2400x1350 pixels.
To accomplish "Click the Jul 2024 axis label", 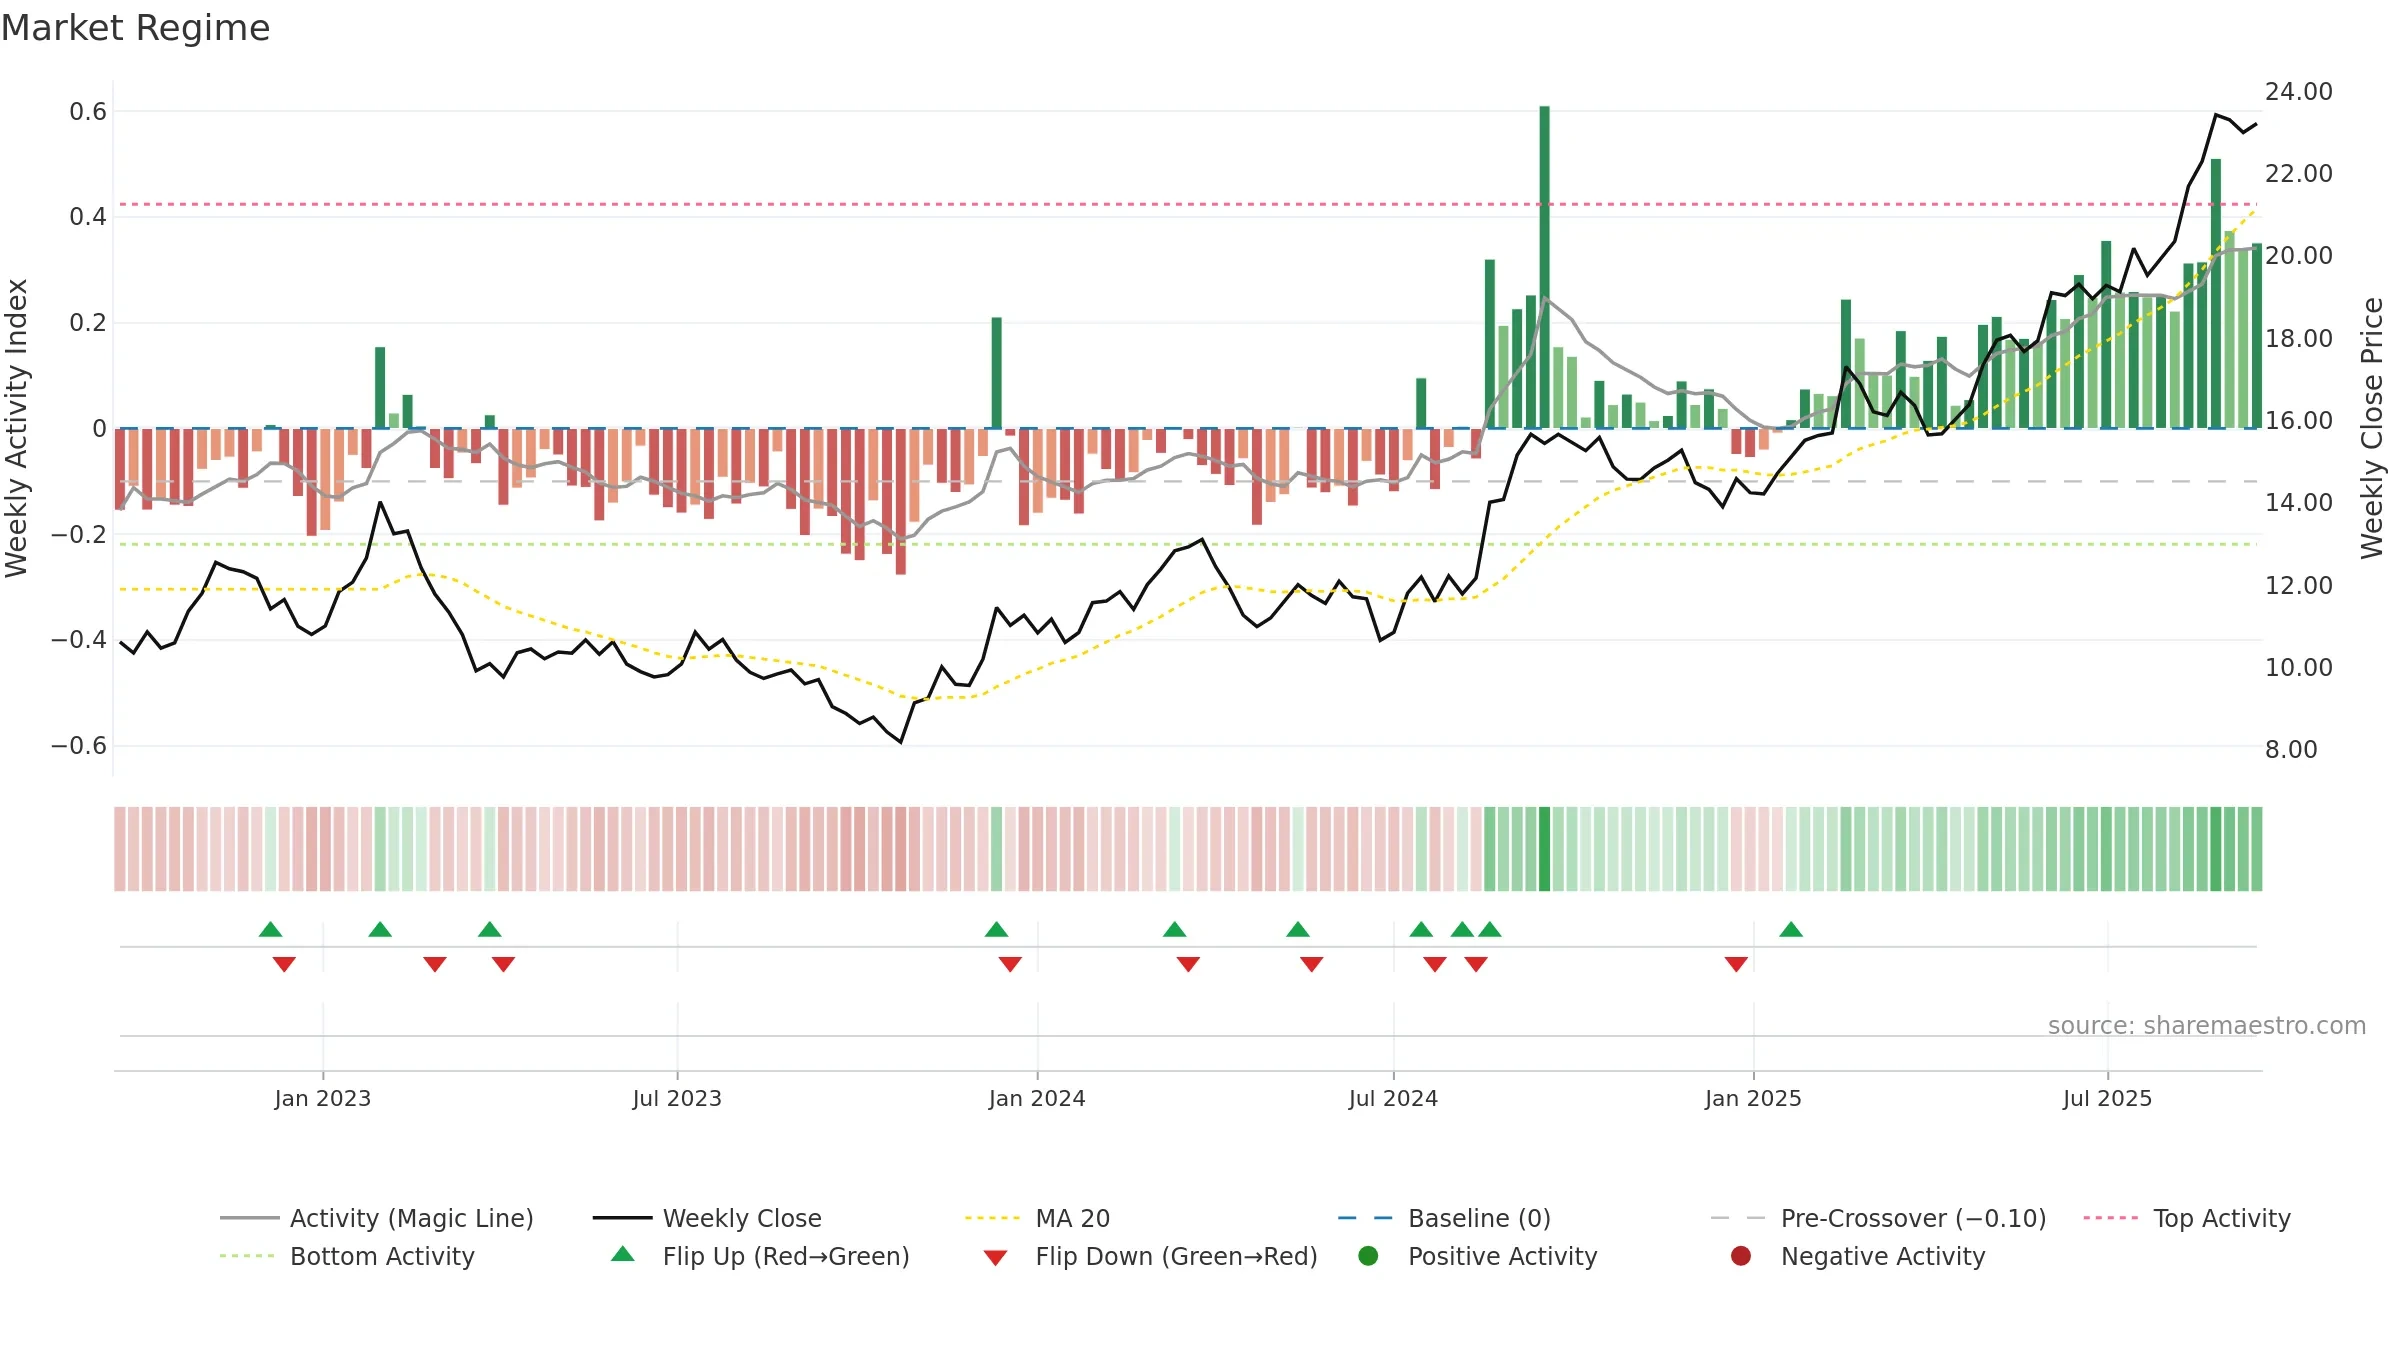I will point(1393,1099).
